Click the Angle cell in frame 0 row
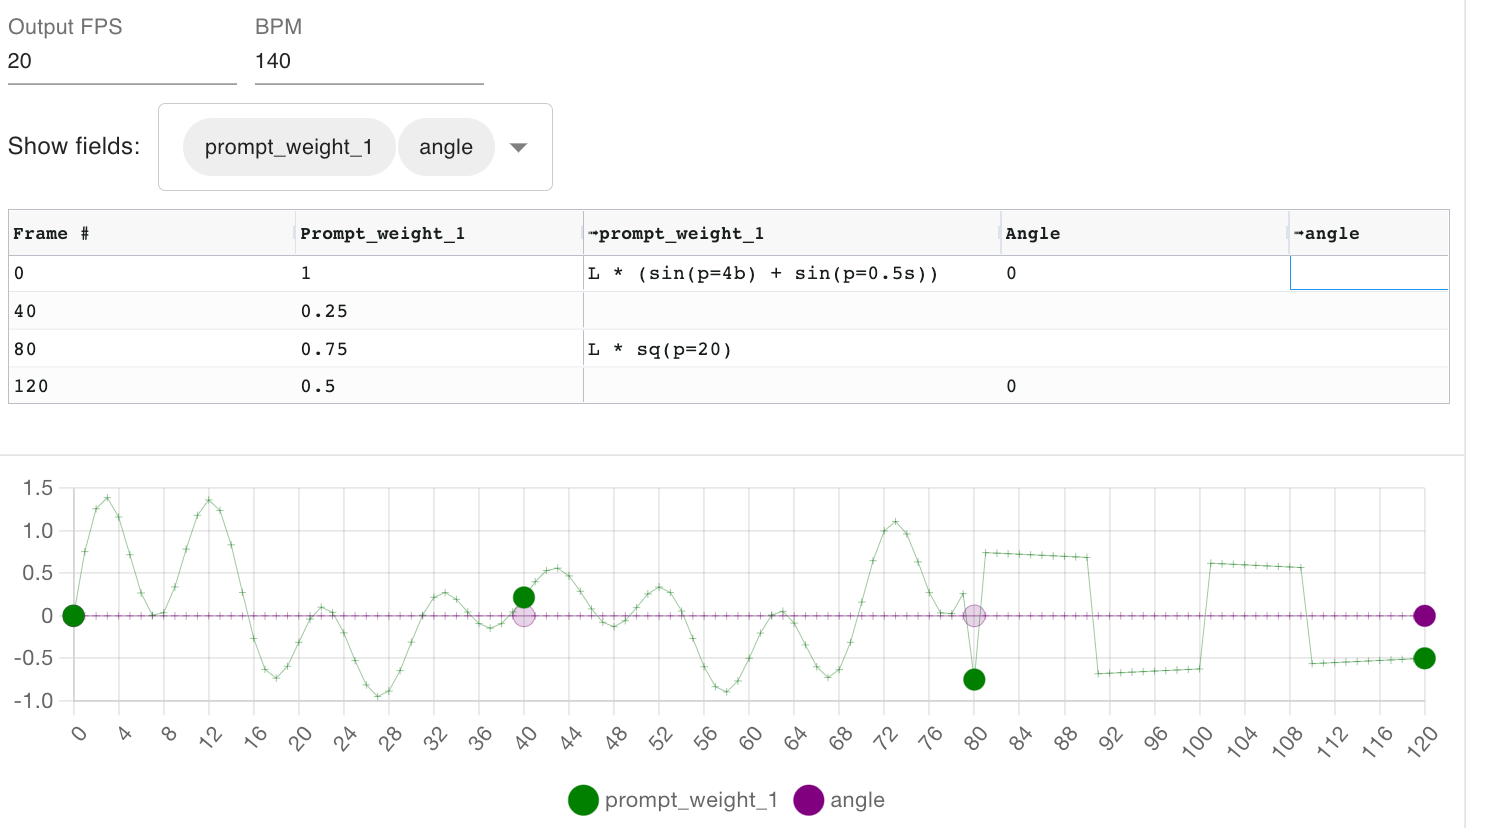 click(x=1145, y=273)
